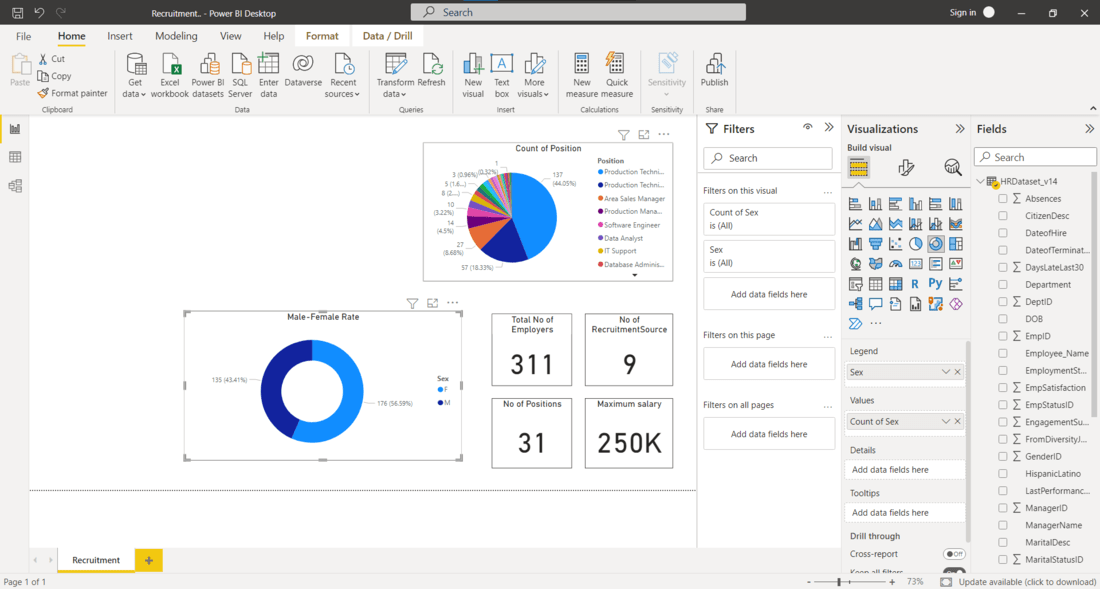Screen dimensions: 1100x589
Task: Check the EmpID field
Action: (x=1002, y=336)
